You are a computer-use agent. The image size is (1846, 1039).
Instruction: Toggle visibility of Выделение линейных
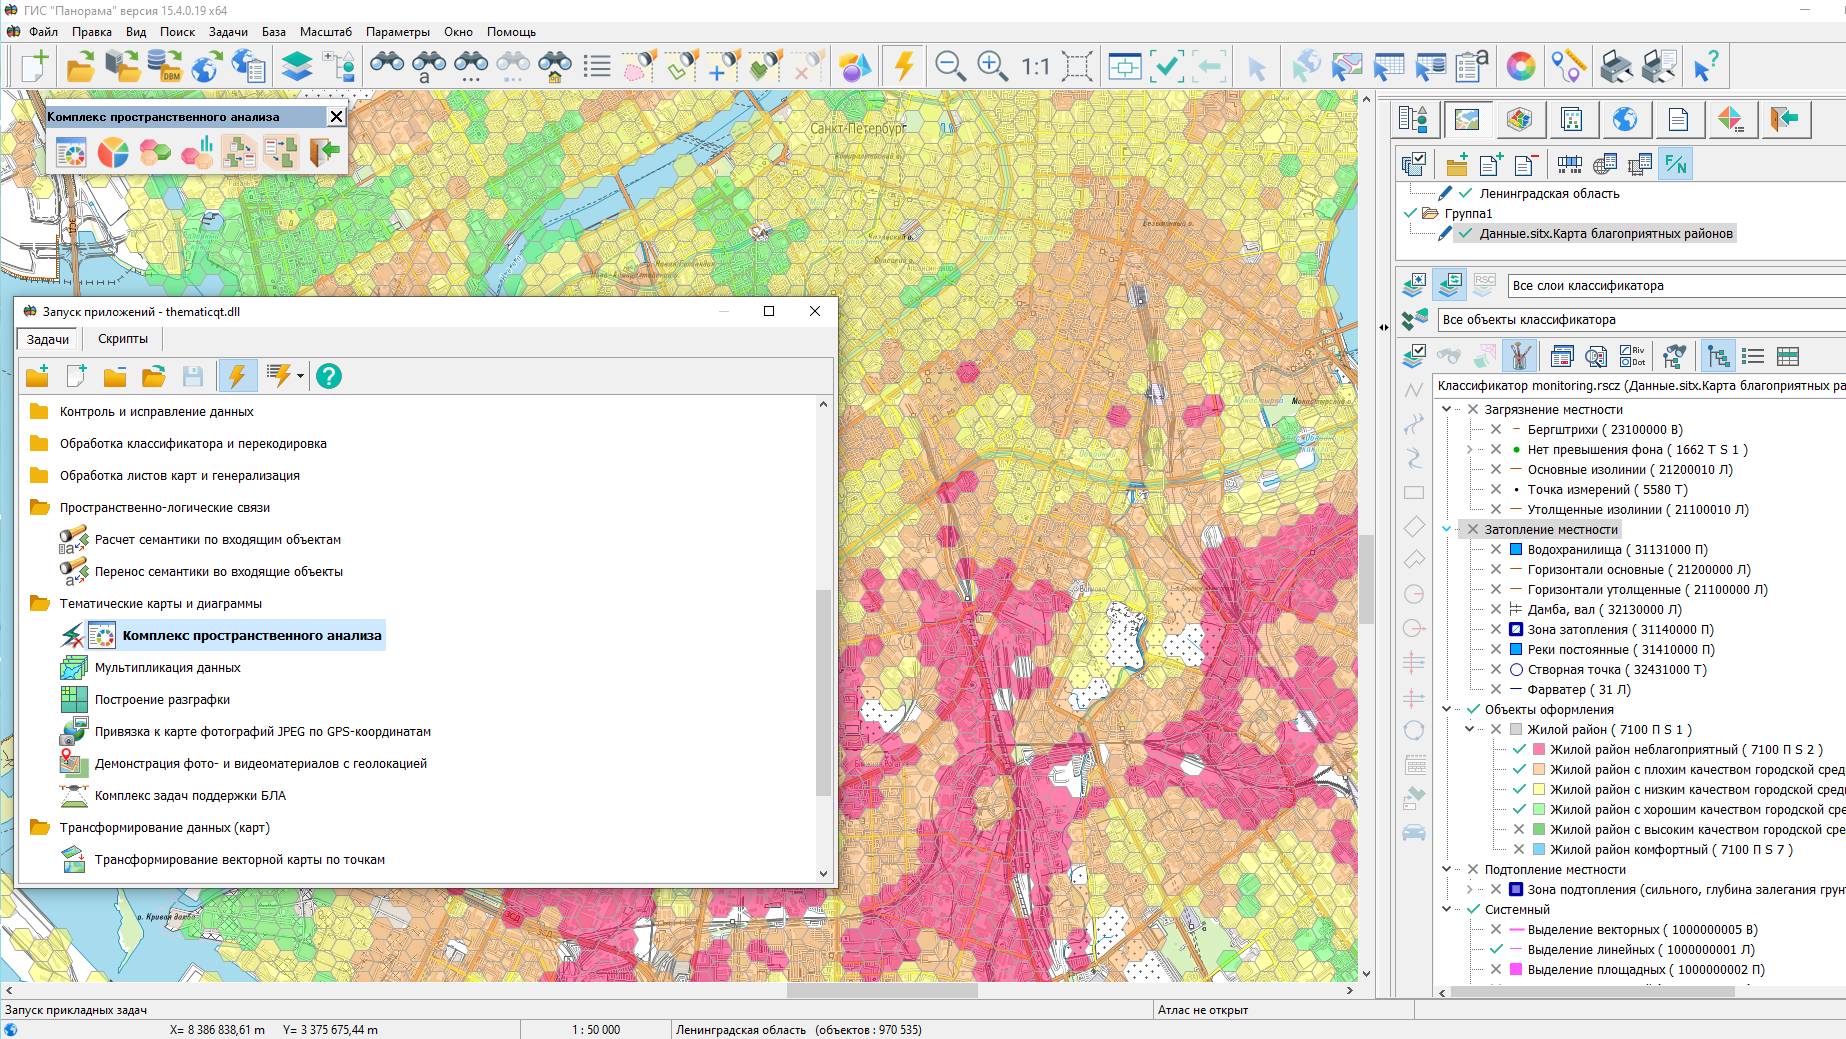pos(1496,949)
